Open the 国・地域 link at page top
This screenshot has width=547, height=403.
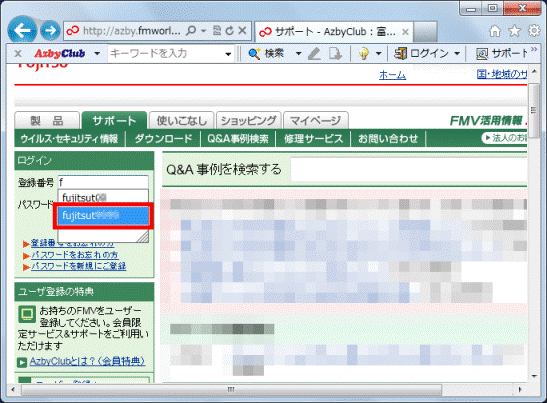[502, 74]
